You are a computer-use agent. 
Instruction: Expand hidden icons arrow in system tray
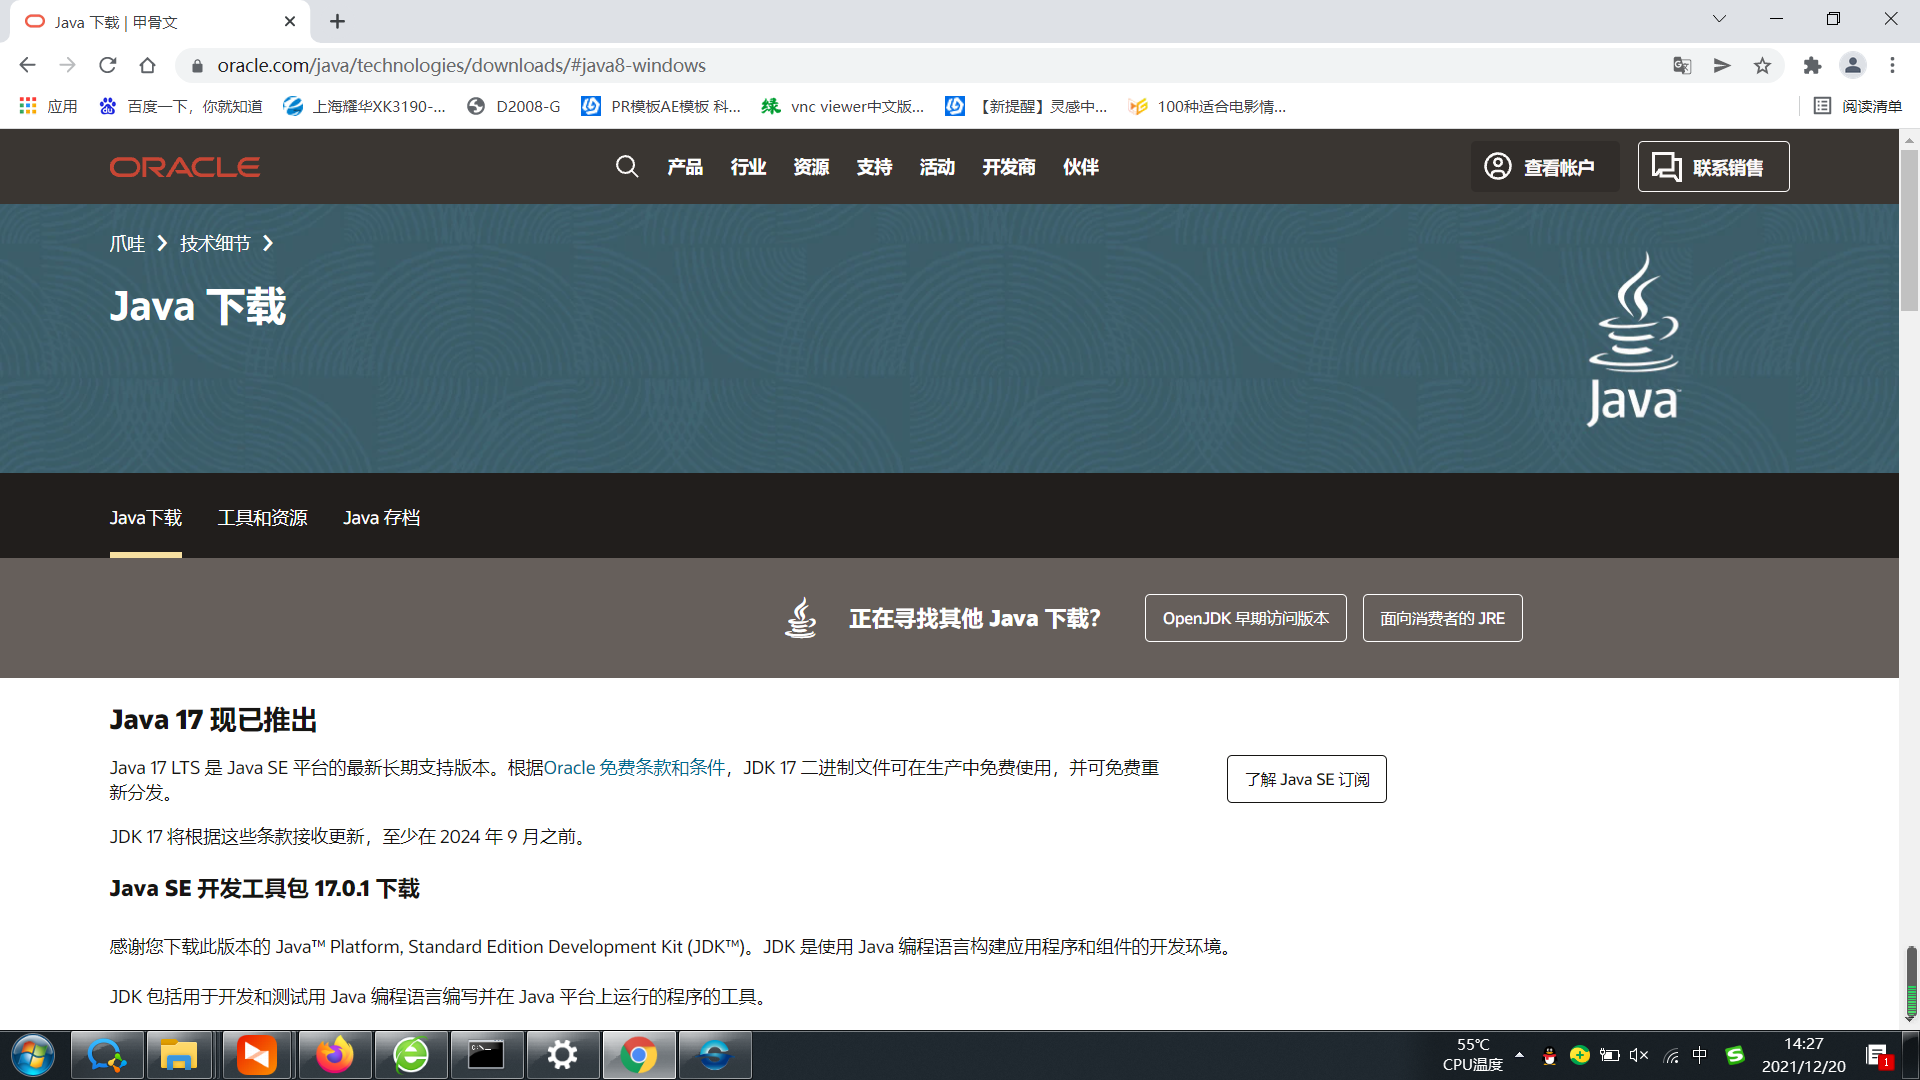[x=1519, y=1055]
